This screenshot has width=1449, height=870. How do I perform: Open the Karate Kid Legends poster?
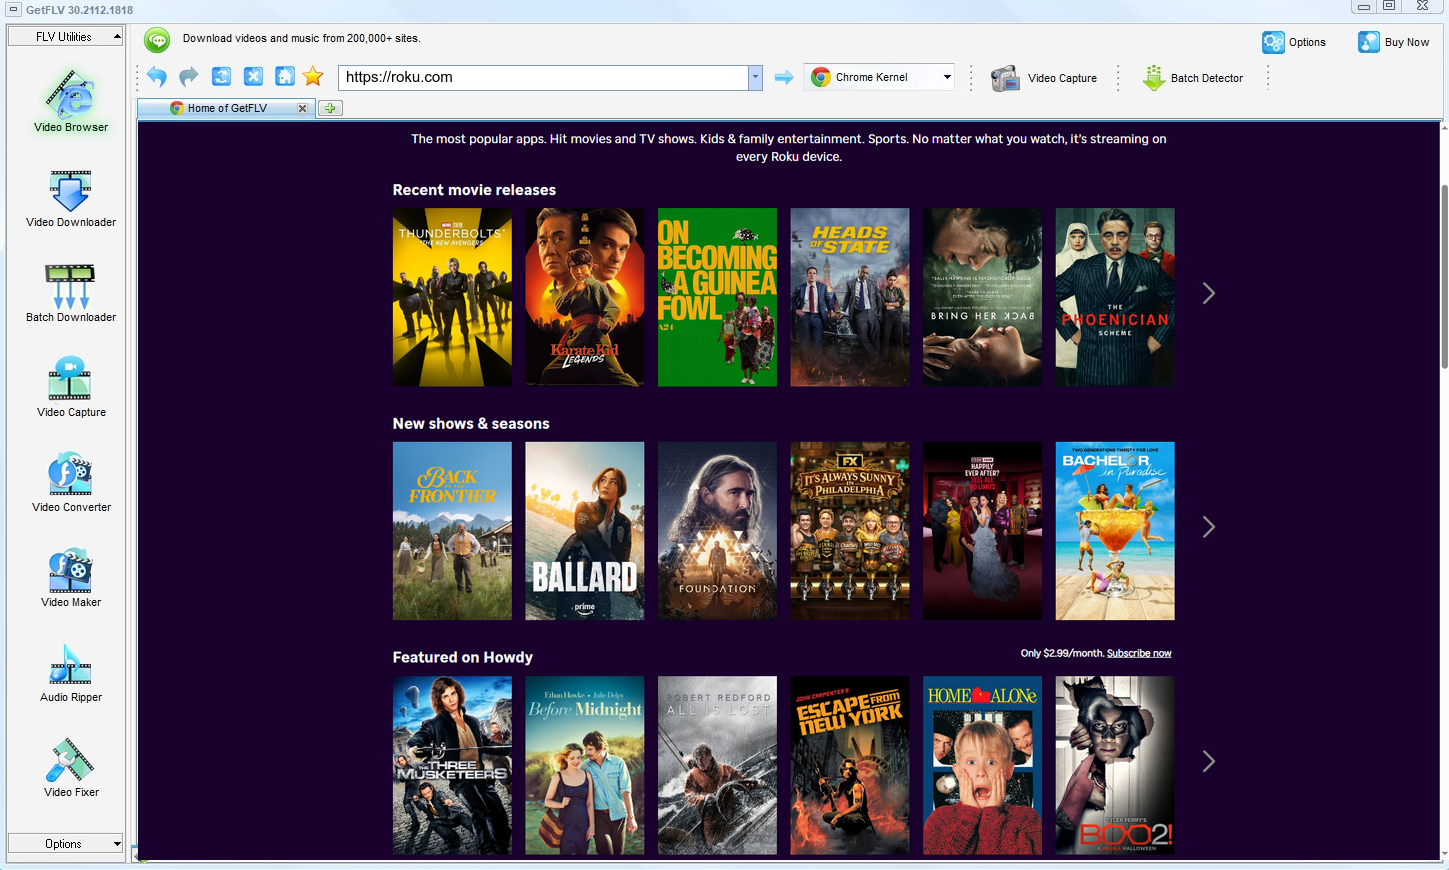[585, 297]
